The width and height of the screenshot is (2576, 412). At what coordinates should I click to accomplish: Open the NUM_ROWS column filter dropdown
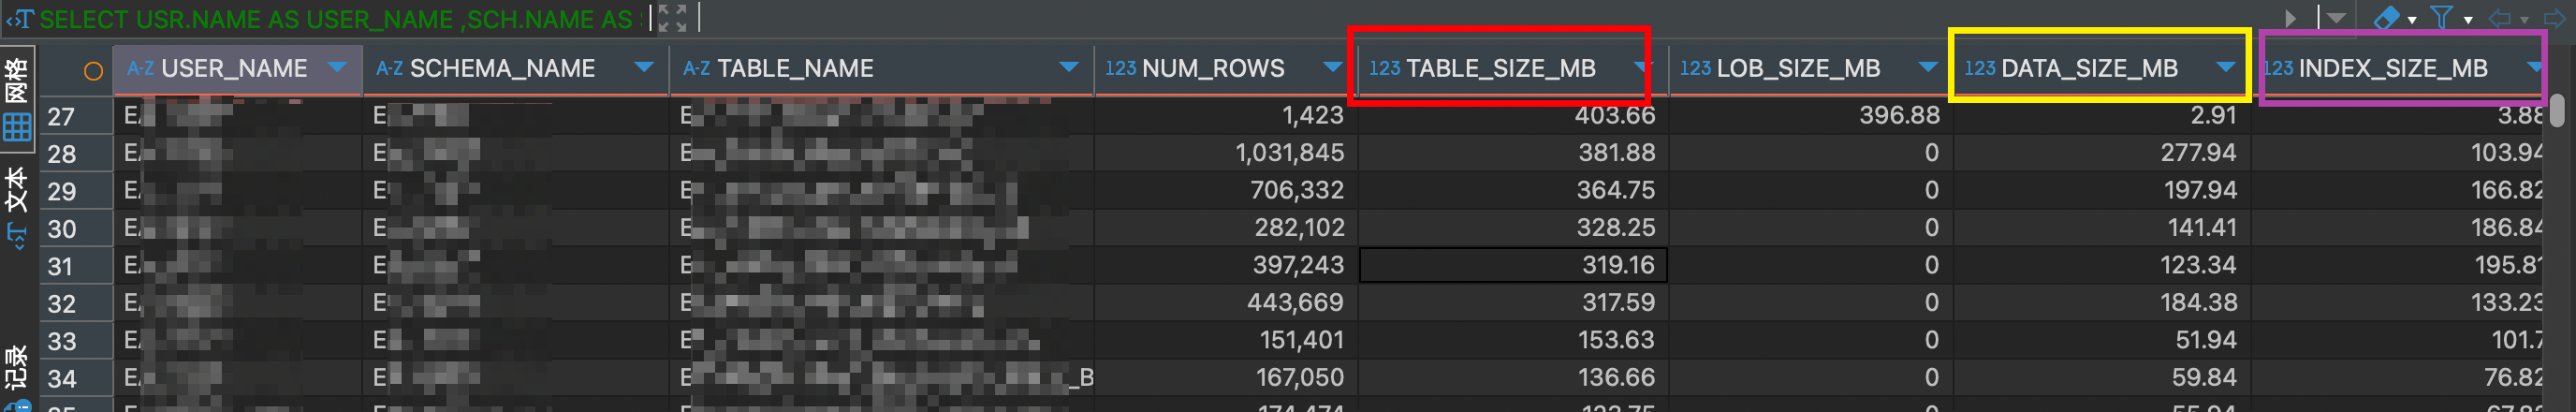tap(1331, 67)
